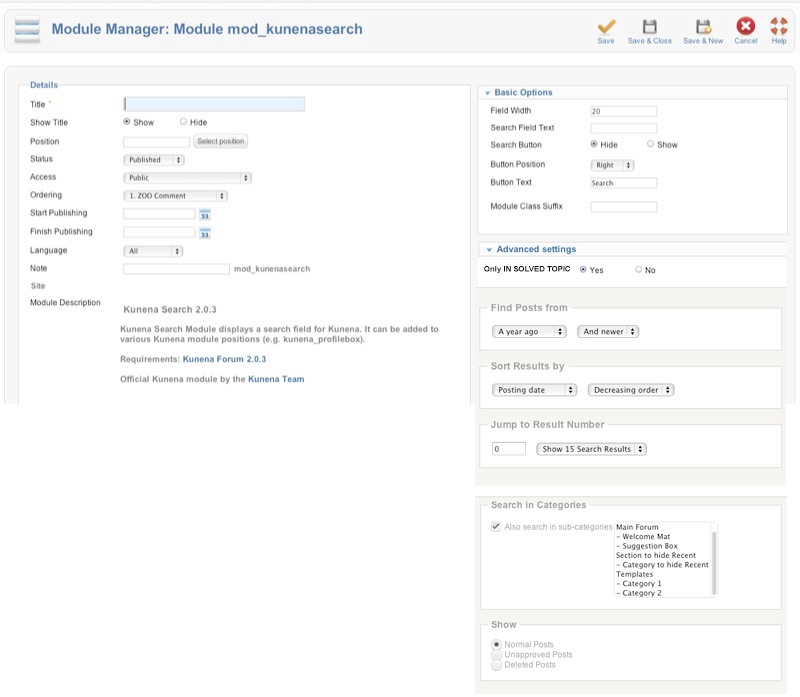Collapse the Basic Options panel

[523, 92]
